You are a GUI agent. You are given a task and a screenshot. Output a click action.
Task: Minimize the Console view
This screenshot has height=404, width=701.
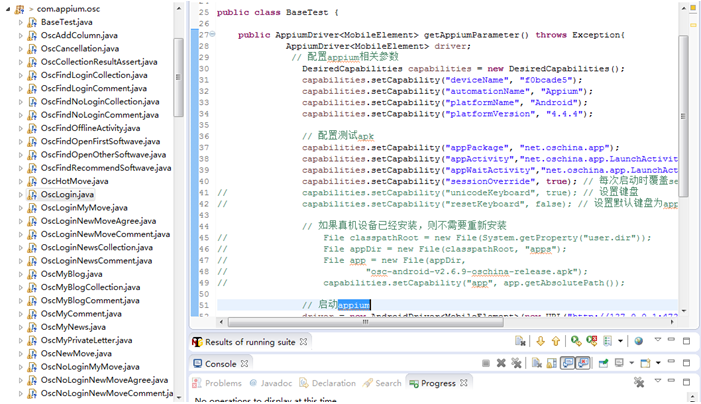[671, 361]
